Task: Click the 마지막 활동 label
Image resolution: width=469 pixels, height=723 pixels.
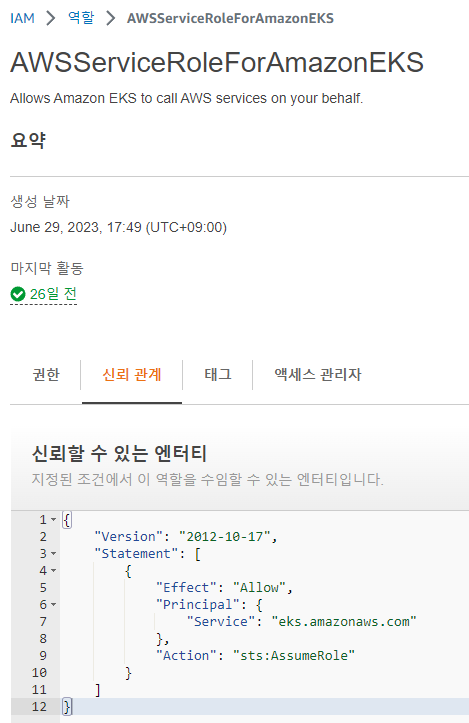Action: [47, 268]
